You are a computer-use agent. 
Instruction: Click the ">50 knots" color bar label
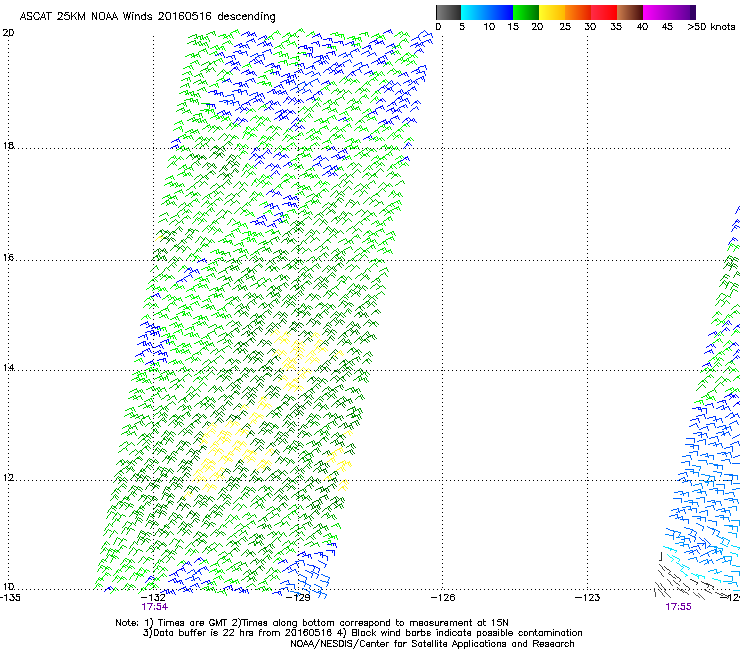[711, 27]
